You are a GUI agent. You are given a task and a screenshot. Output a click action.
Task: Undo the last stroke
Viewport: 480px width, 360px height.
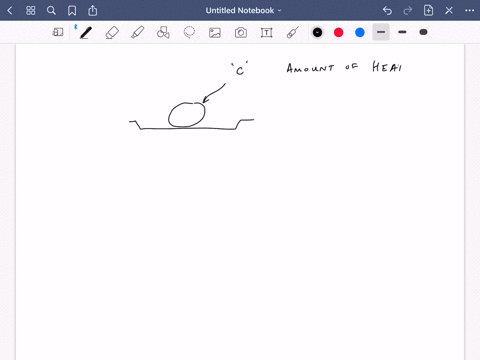click(387, 11)
